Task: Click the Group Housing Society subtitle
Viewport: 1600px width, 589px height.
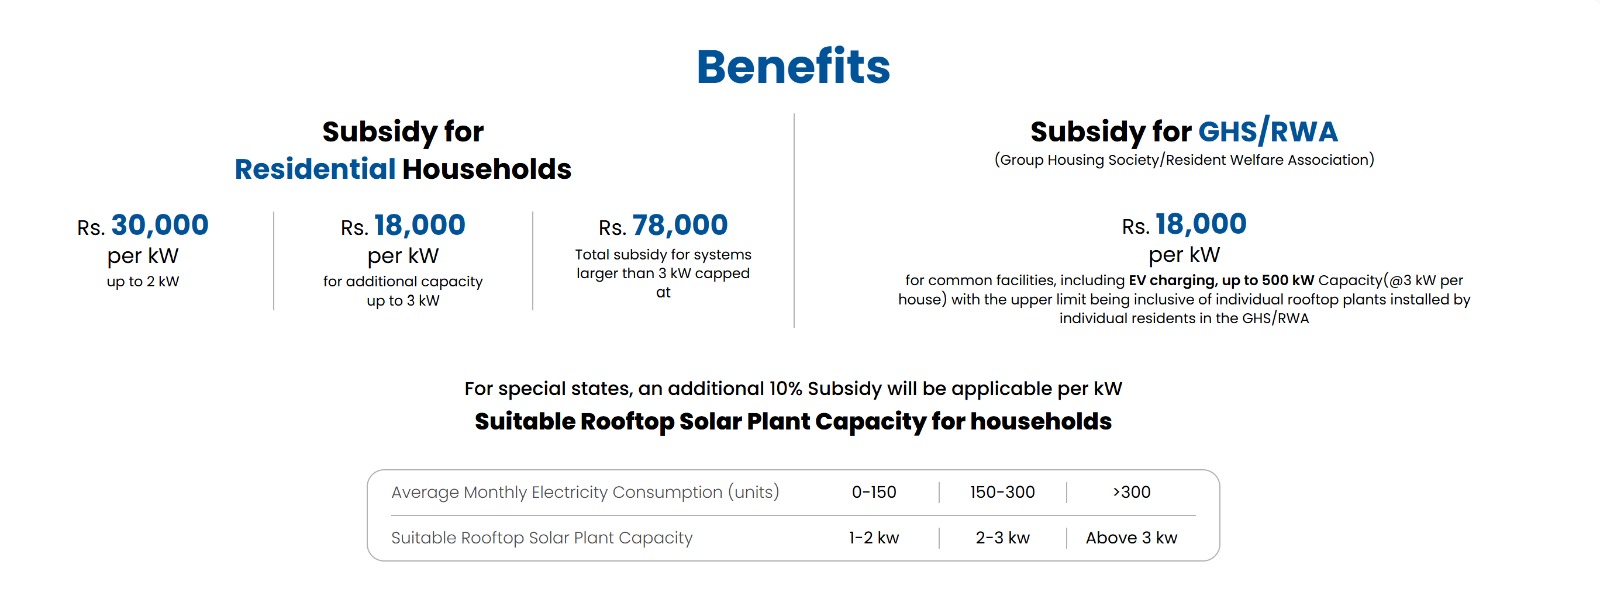Action: pos(1184,160)
